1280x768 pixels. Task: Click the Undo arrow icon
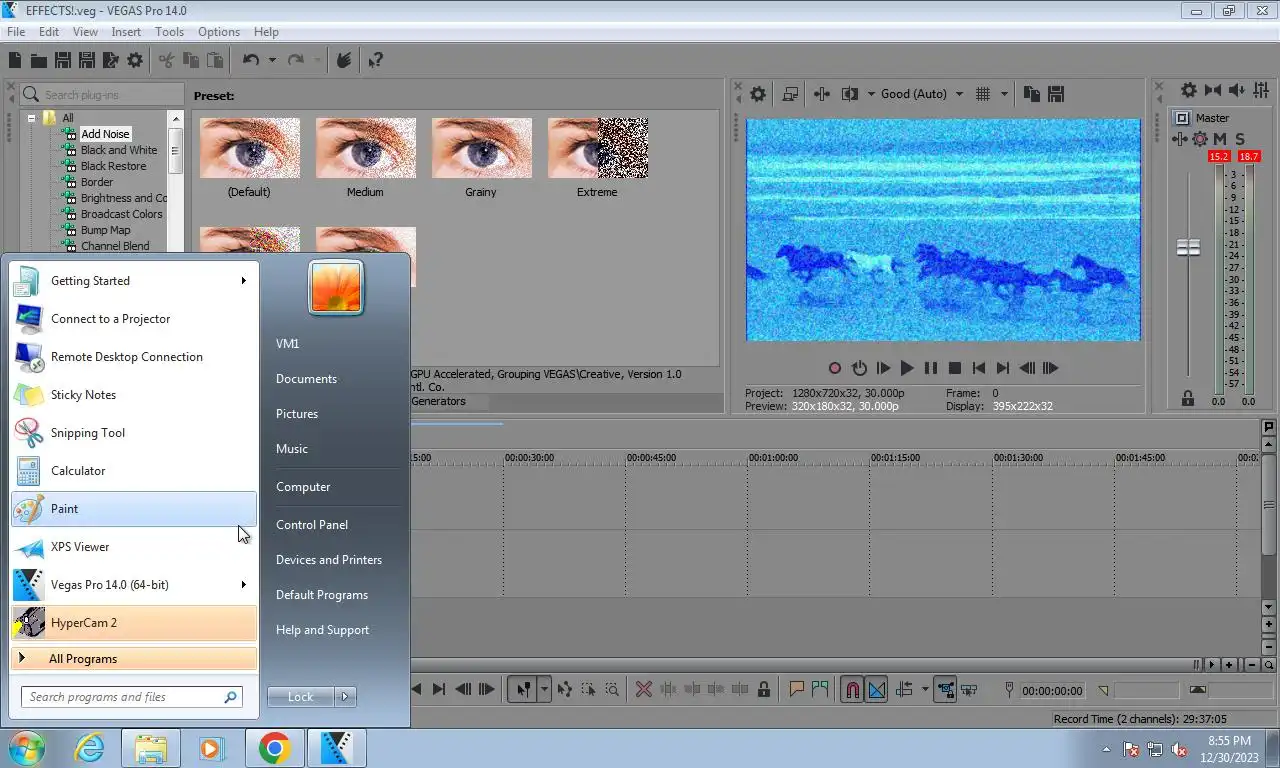[x=251, y=61]
